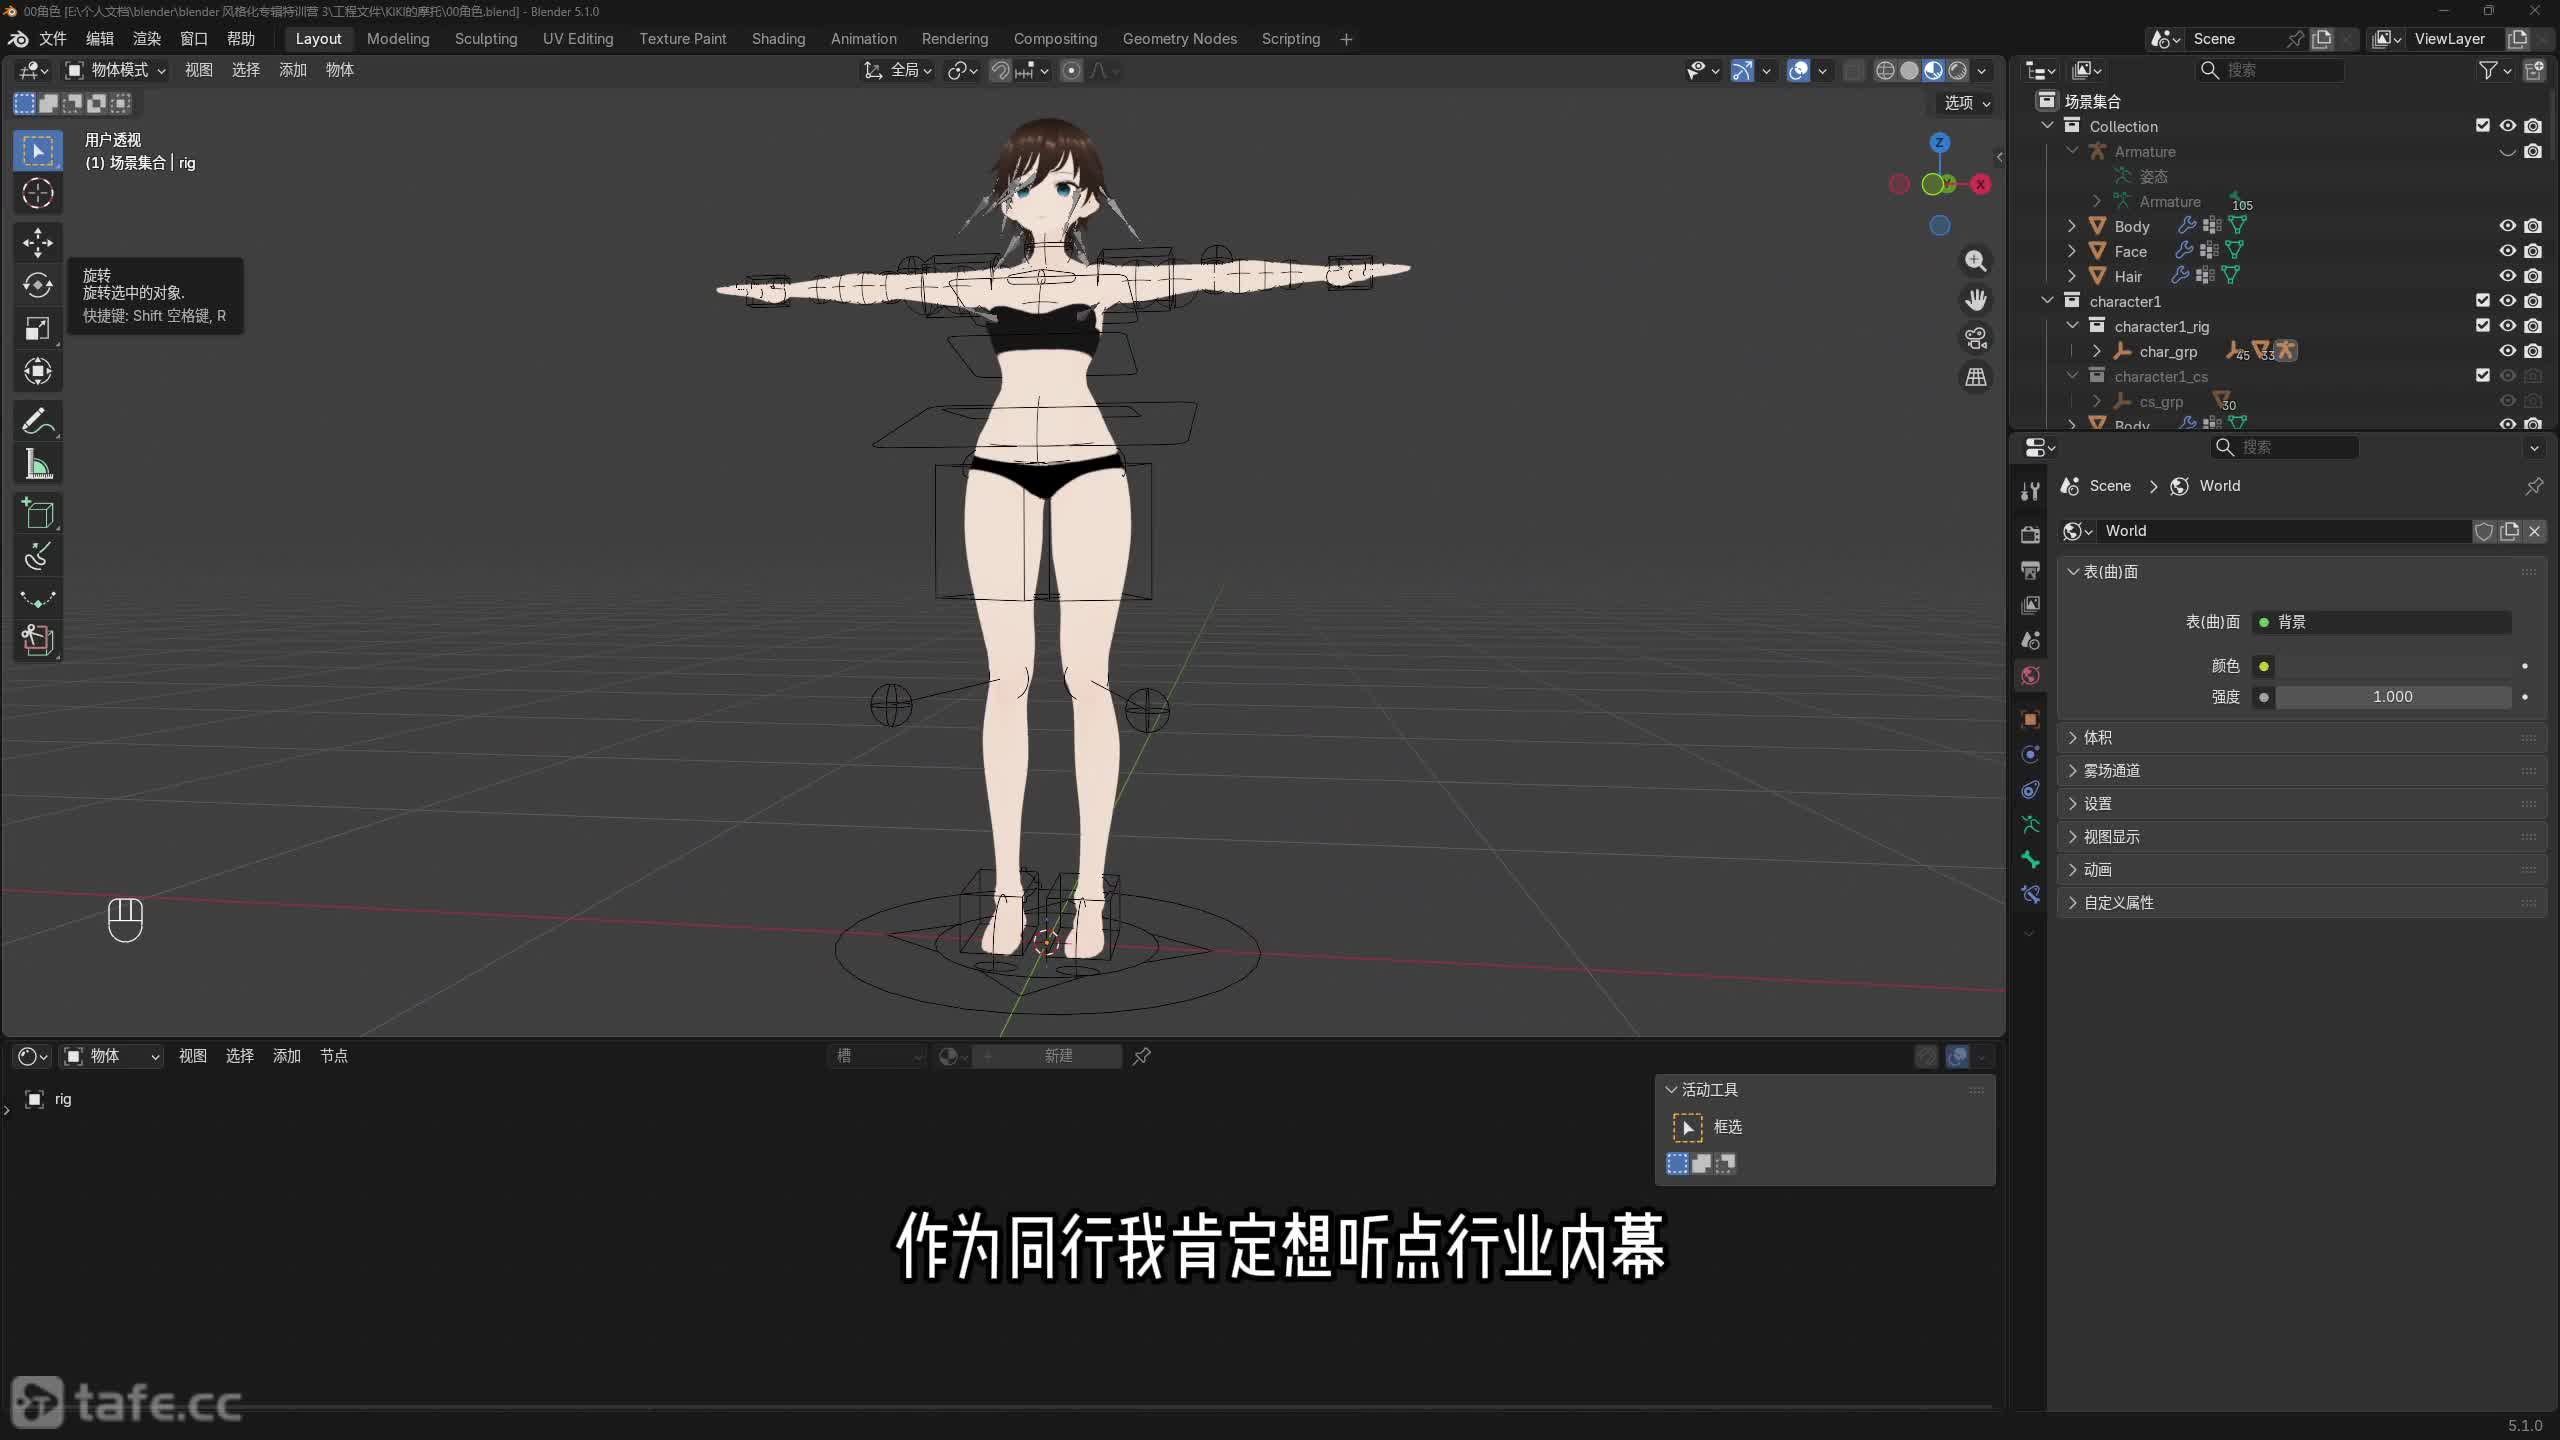Switch to material preview shading
This screenshot has width=2560, height=1440.
point(1933,71)
